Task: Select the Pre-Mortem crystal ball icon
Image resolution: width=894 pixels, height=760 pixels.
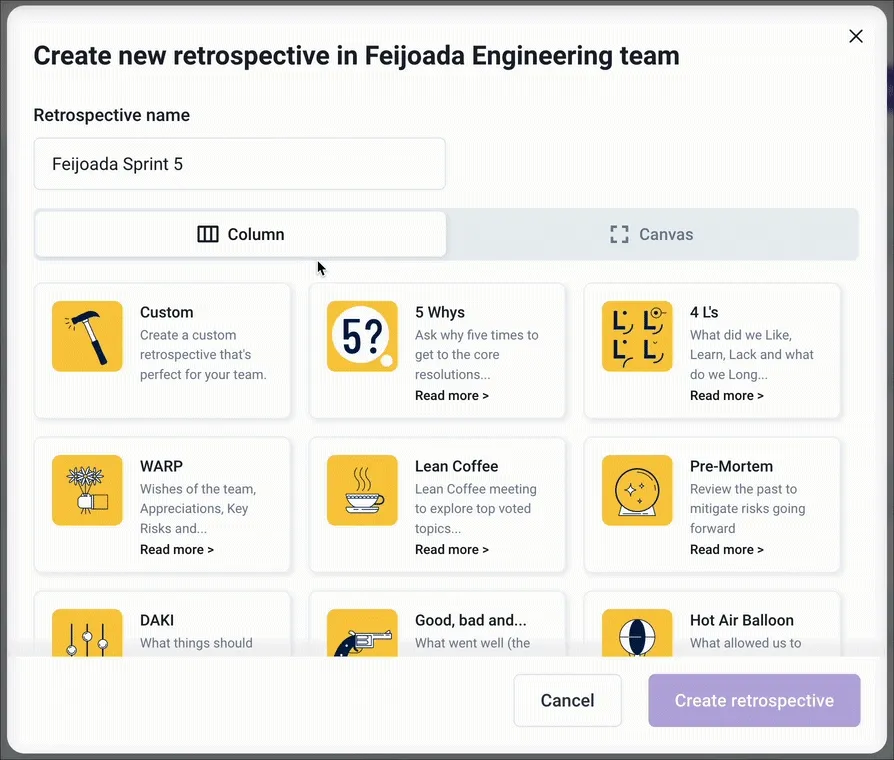Action: click(x=637, y=490)
